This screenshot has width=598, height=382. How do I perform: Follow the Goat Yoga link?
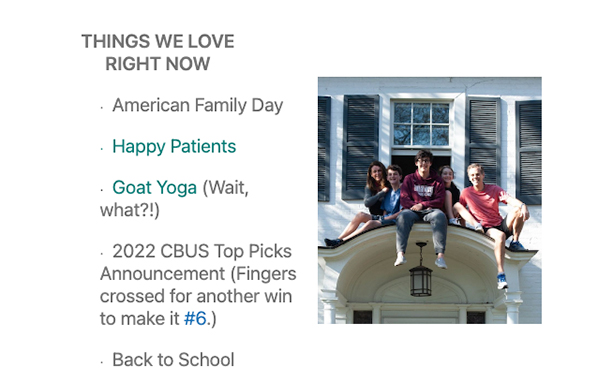154,188
